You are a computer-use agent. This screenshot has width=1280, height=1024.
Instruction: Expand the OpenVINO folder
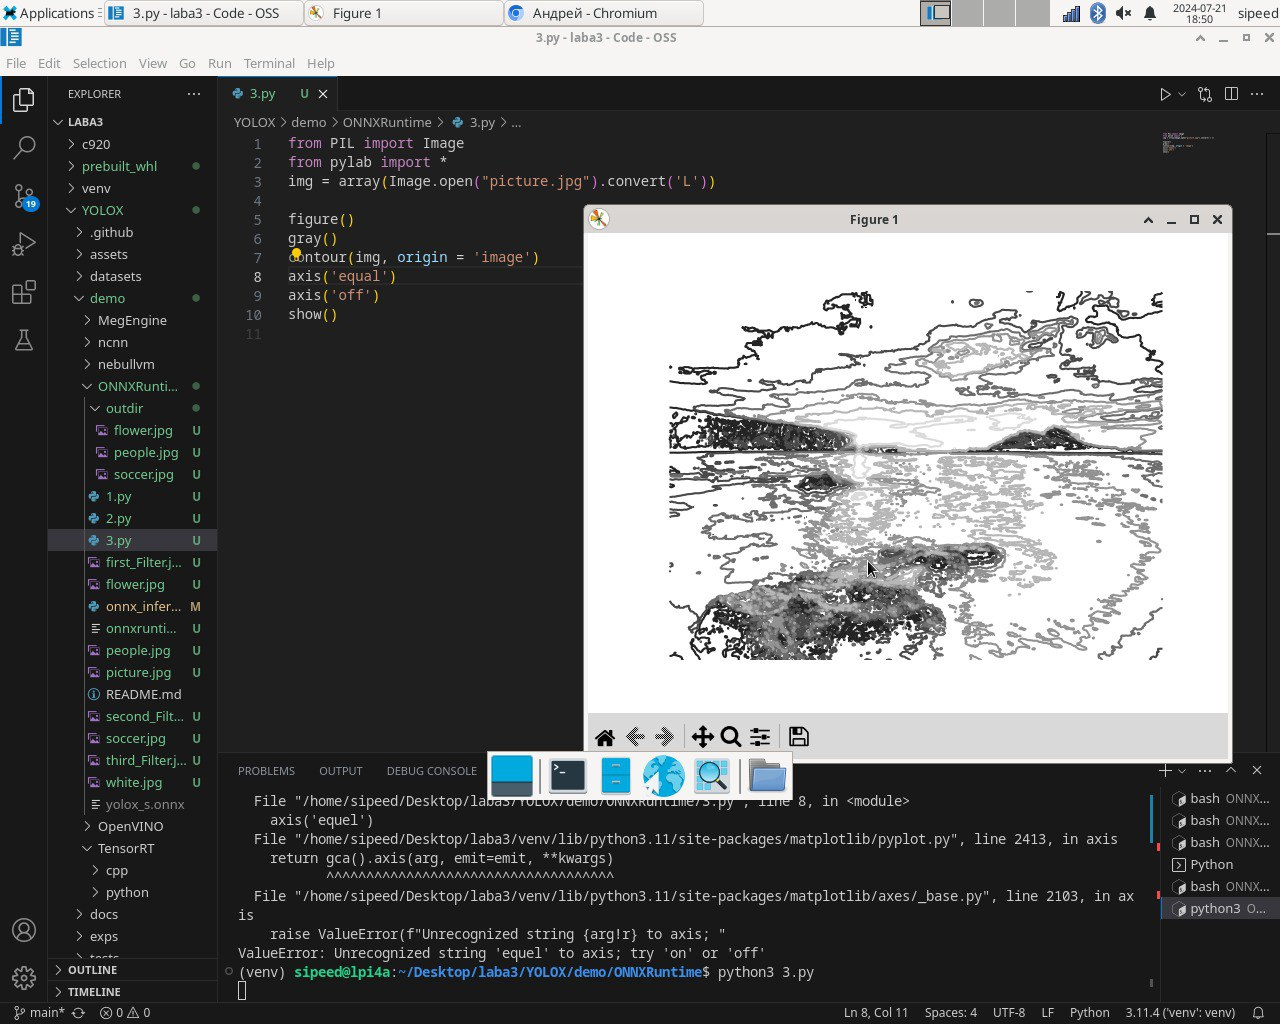point(130,826)
